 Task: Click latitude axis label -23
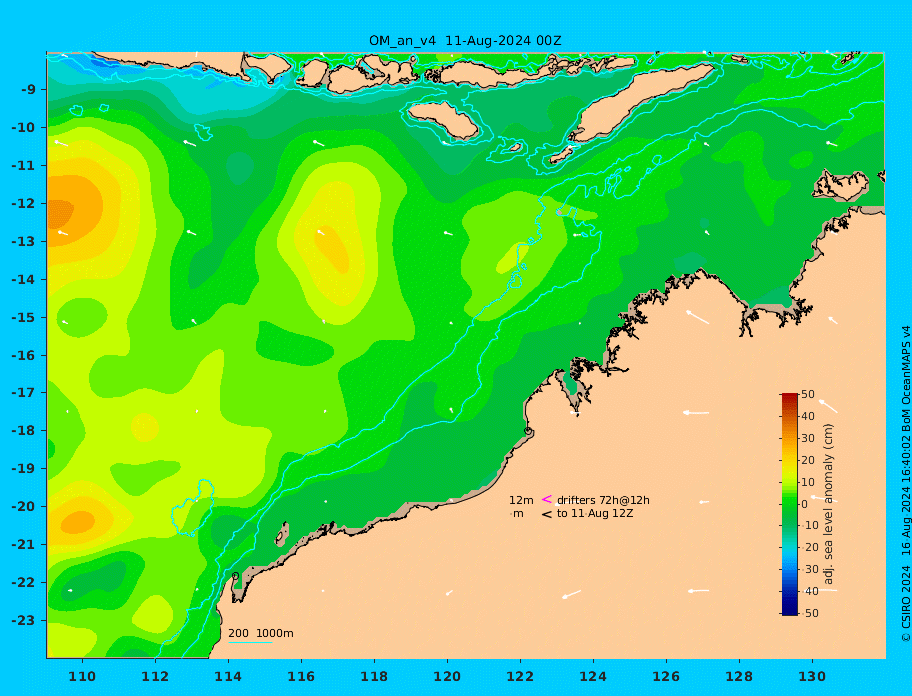(23, 620)
